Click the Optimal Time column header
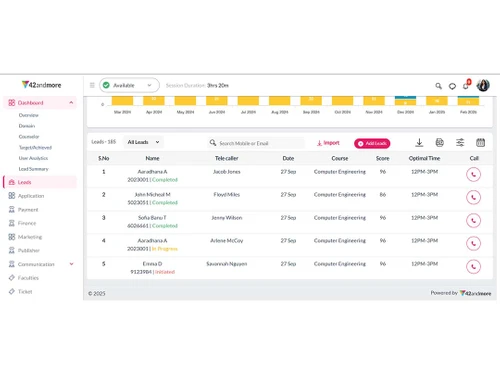500x375 pixels. click(424, 158)
